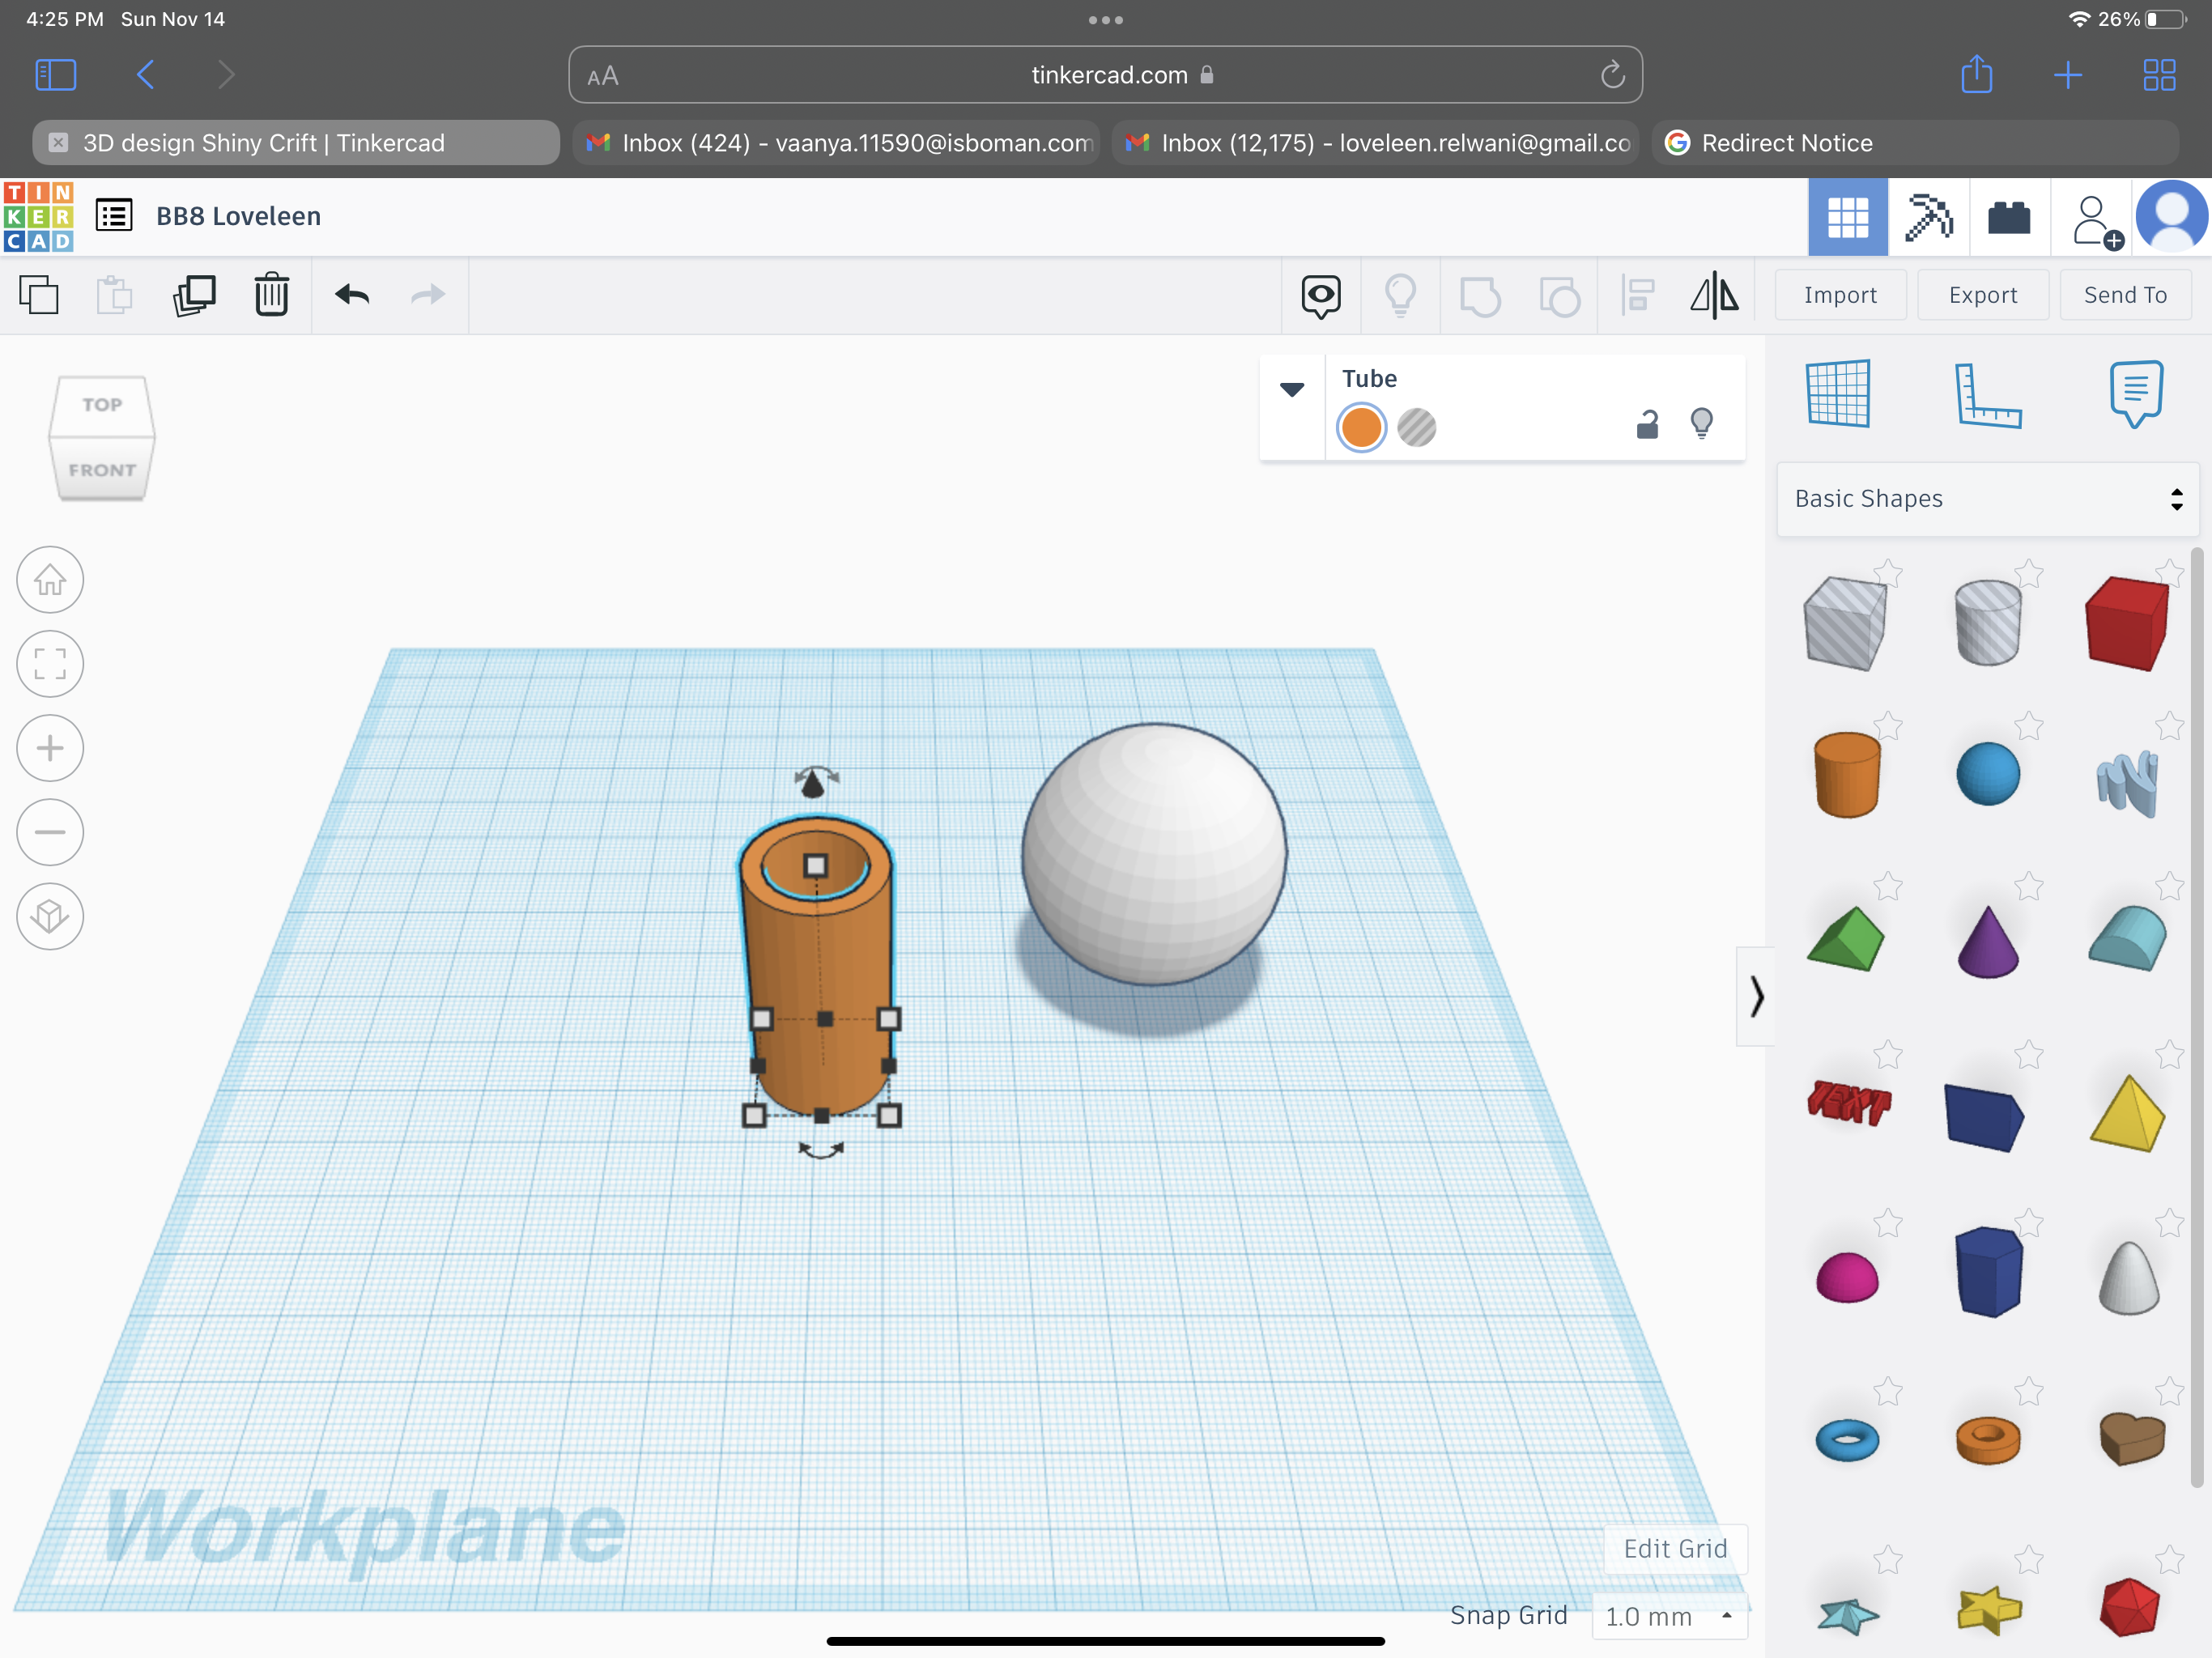Open the Basic Shapes category dropdown
This screenshot has width=2212, height=1658.
coord(1988,499)
